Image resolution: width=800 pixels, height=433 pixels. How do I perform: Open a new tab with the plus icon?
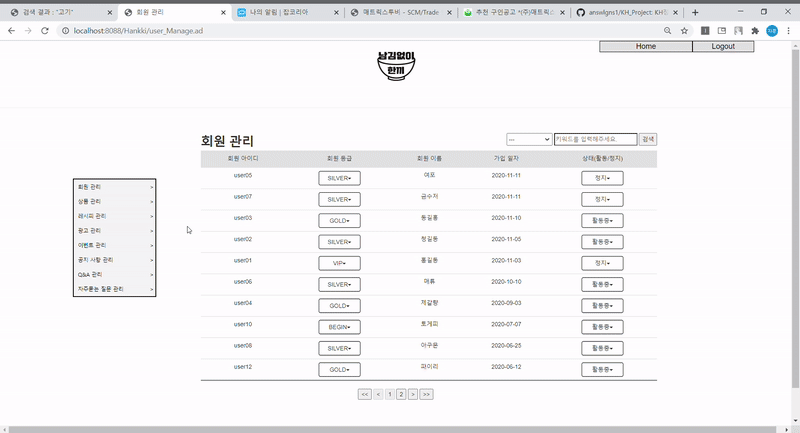(695, 12)
